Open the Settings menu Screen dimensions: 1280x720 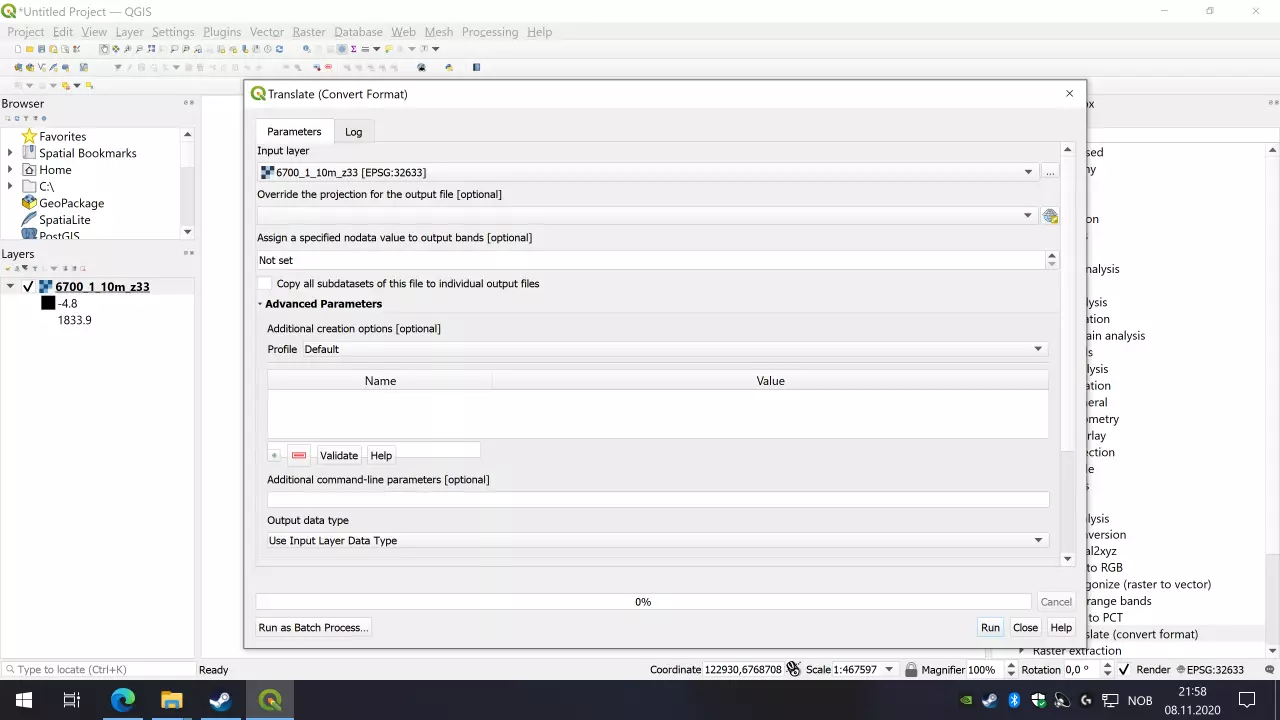(x=173, y=32)
